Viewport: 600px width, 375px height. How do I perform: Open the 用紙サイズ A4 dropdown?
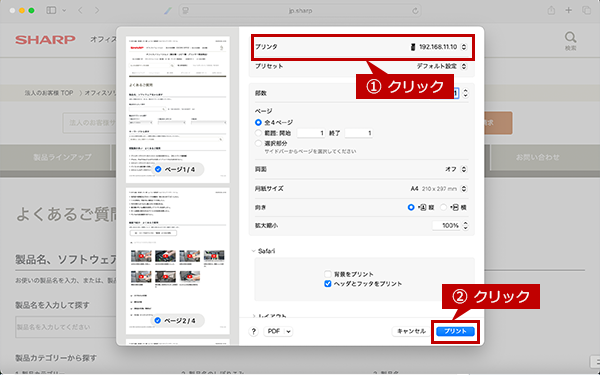click(x=363, y=189)
